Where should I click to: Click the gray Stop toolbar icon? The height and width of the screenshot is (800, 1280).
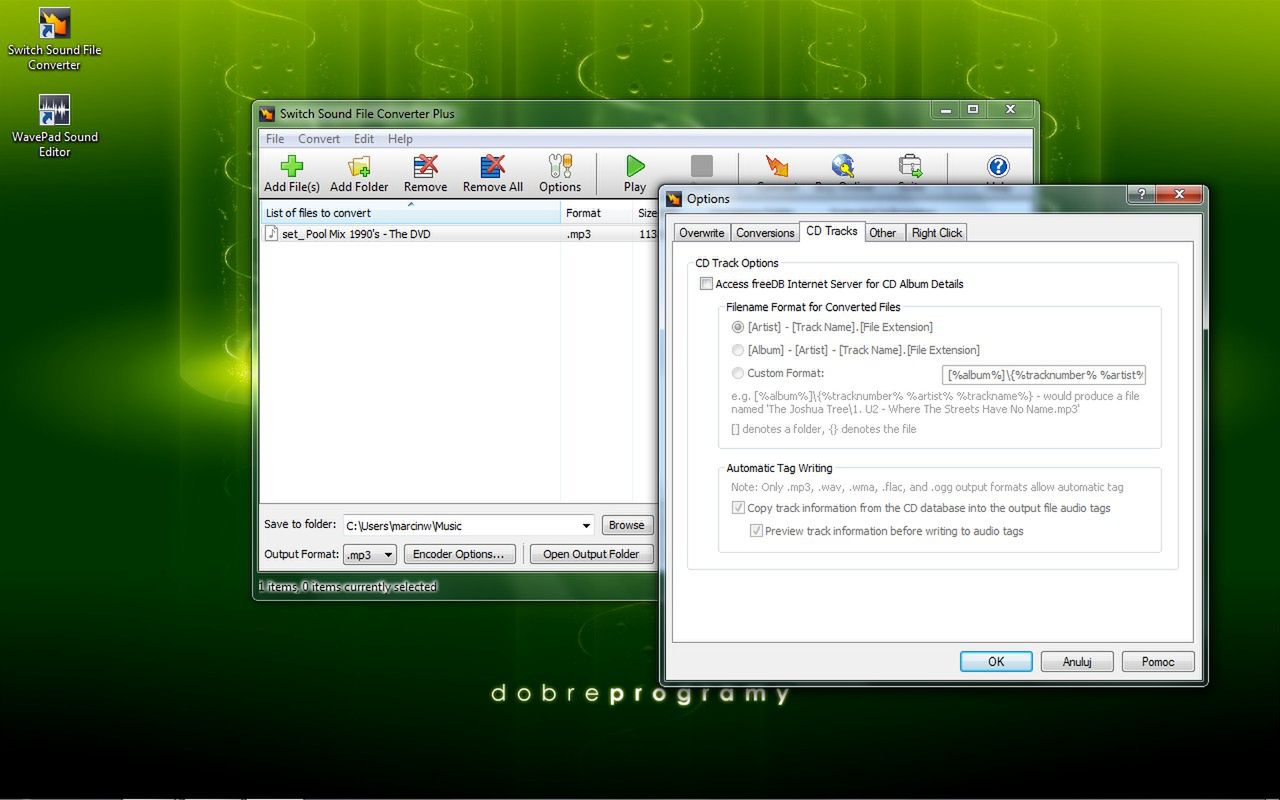702,166
